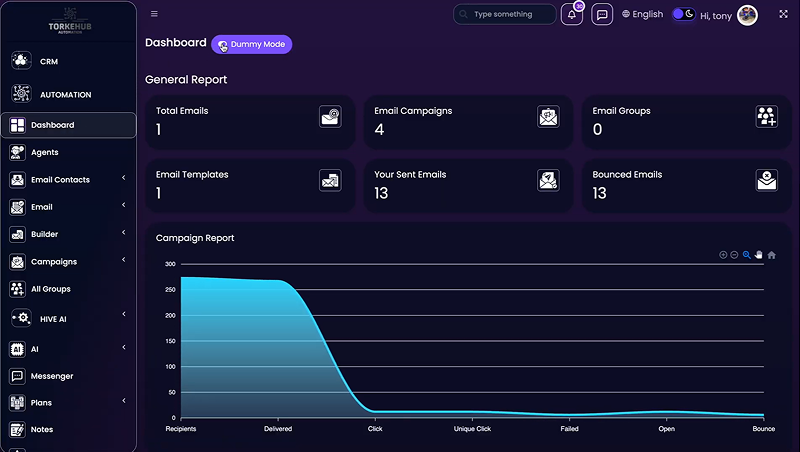Open the English language dropdown
Screen dimensions: 800x452
point(642,15)
